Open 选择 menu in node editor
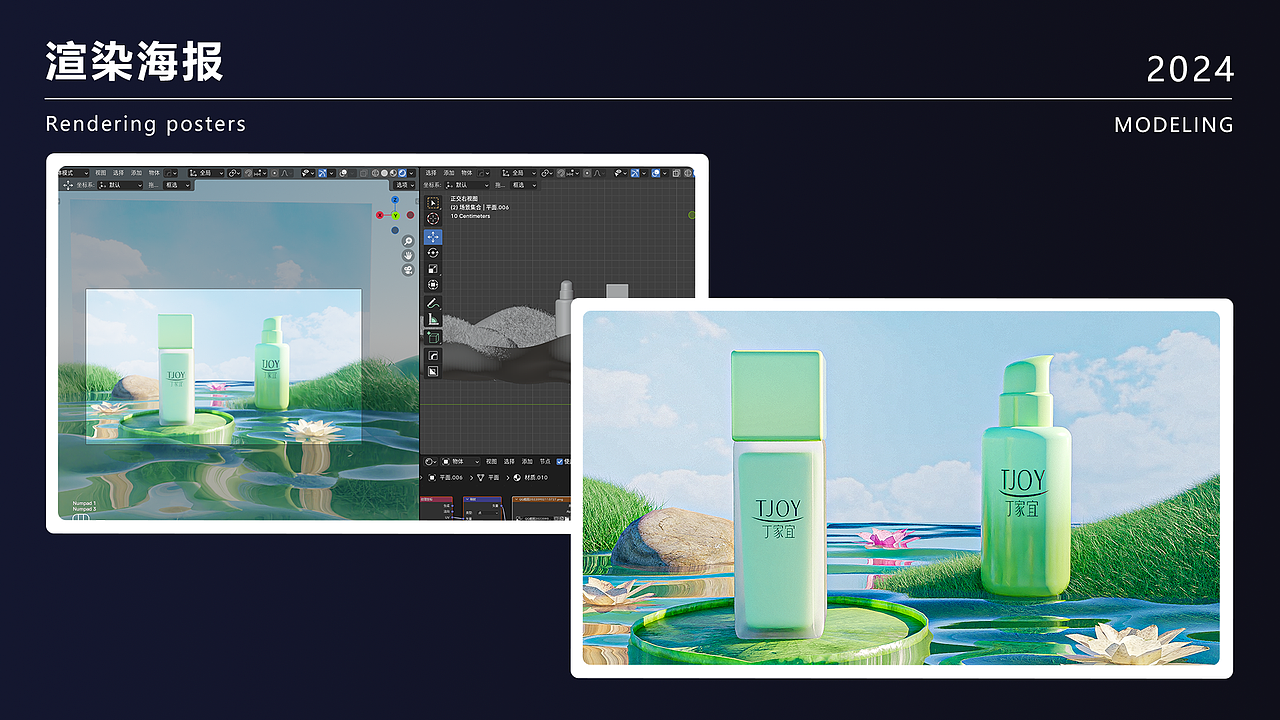The image size is (1280, 720). click(509, 462)
